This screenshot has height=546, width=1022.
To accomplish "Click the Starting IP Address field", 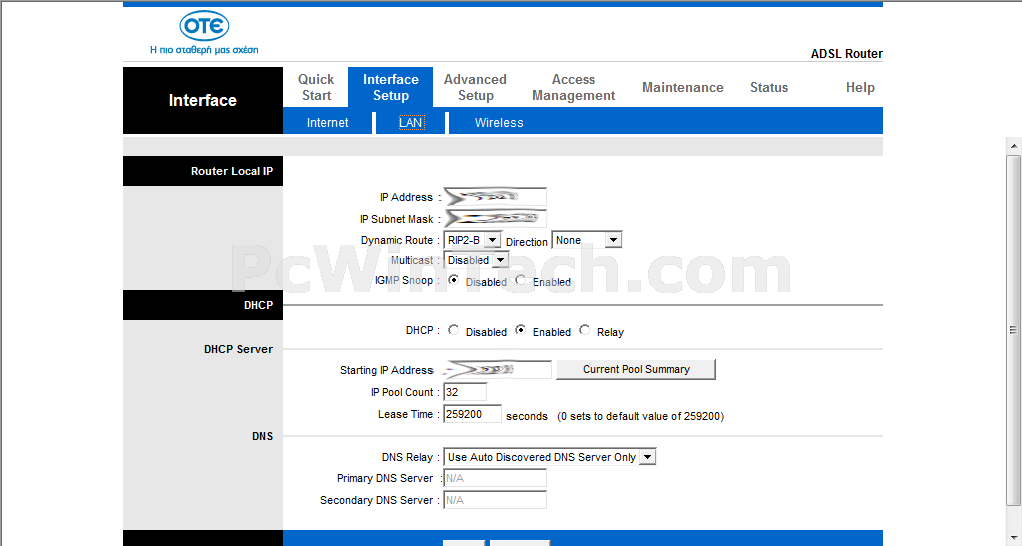I will point(497,369).
